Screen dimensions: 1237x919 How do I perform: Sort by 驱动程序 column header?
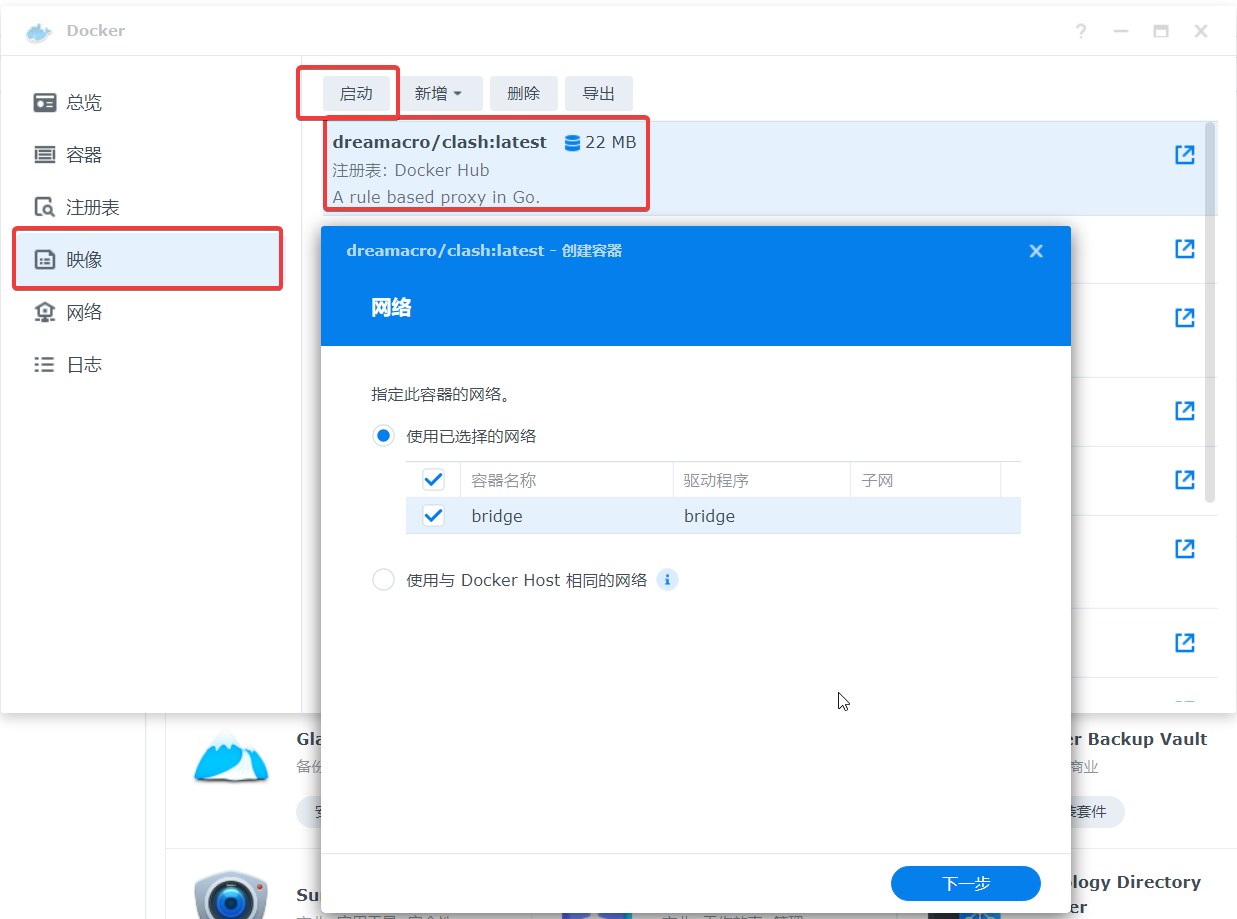[761, 480]
